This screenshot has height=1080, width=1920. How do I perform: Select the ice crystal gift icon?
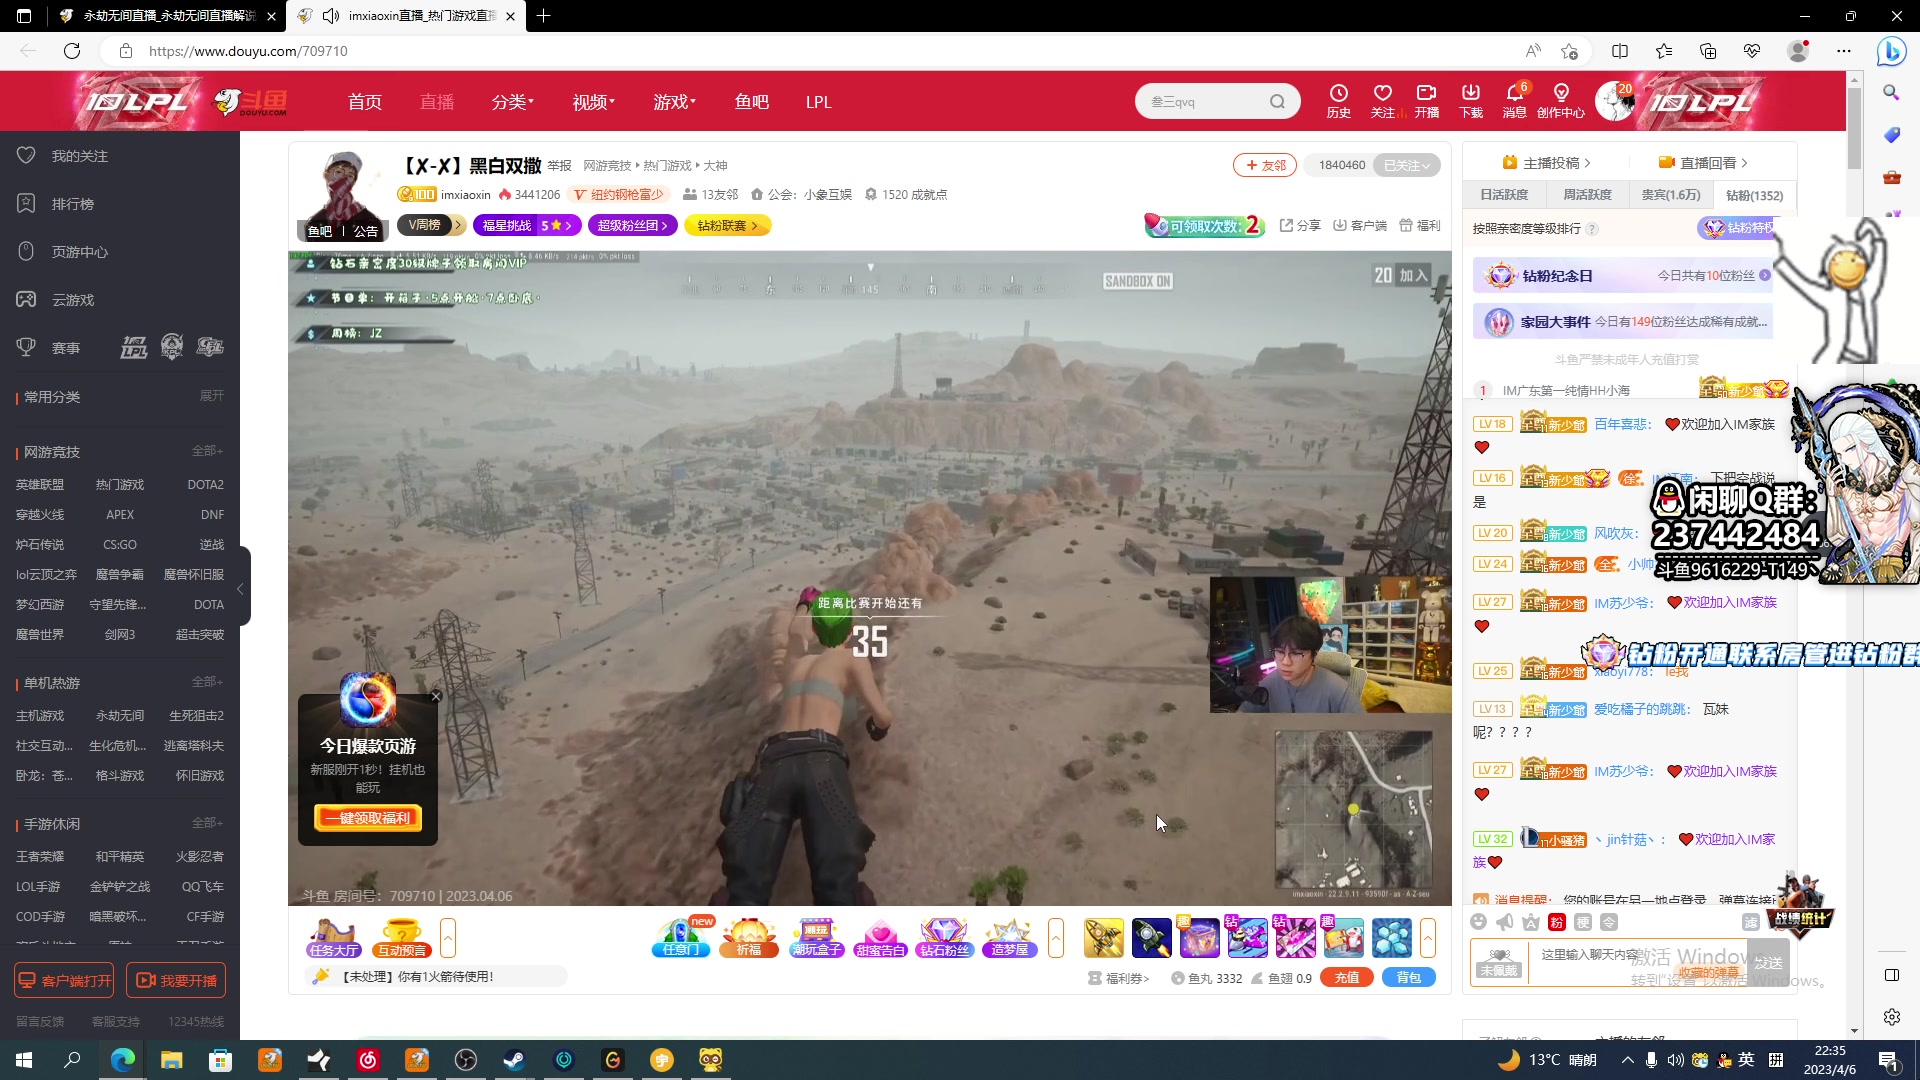click(1391, 938)
